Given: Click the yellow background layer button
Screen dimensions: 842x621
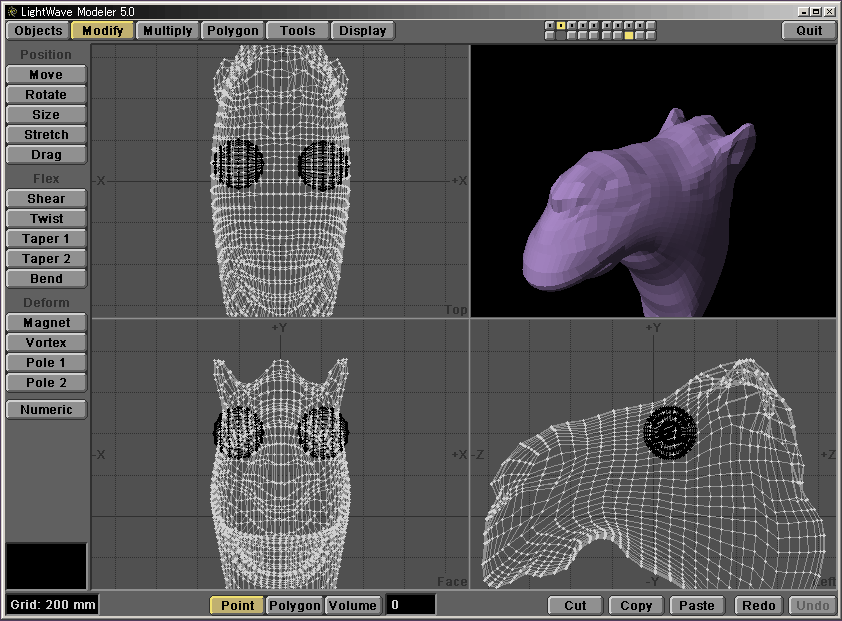Looking at the screenshot, I should (x=629, y=36).
